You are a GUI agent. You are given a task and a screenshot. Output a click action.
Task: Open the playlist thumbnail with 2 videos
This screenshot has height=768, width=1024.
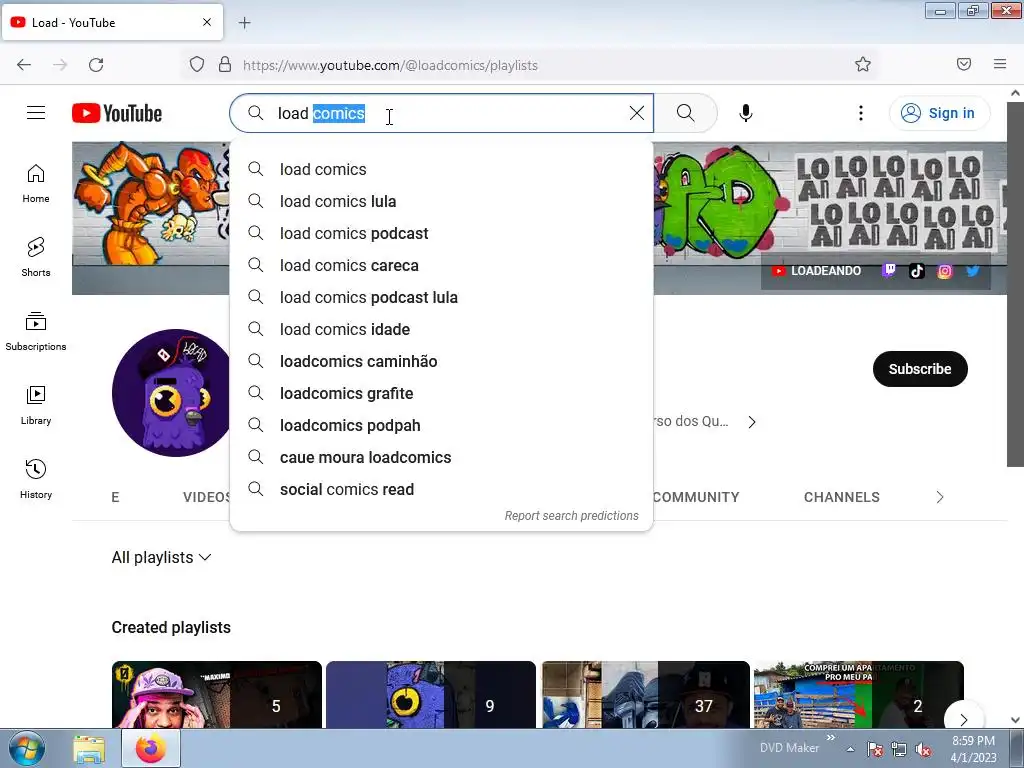point(859,695)
